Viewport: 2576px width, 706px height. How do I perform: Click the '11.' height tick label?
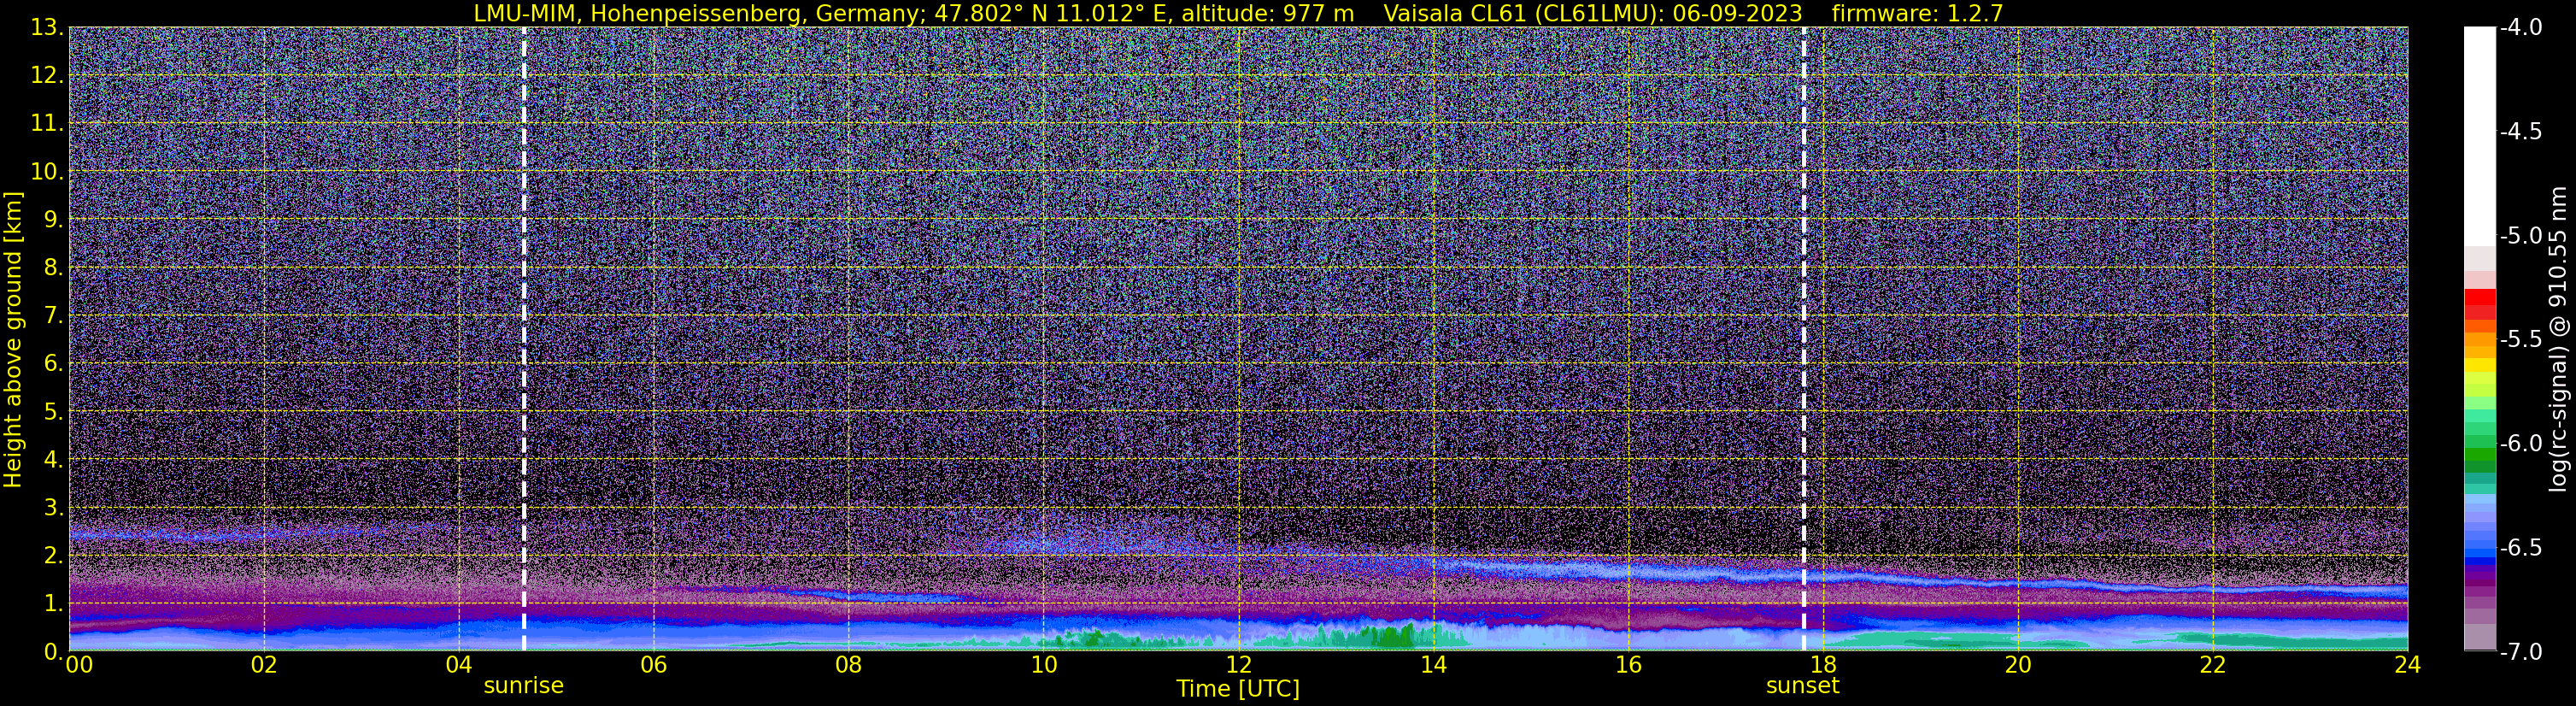click(x=46, y=124)
